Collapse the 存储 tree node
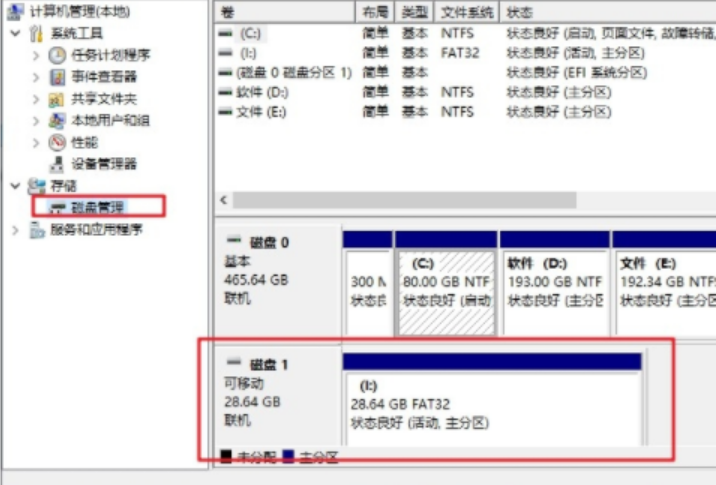Image resolution: width=716 pixels, height=485 pixels. (x=15, y=186)
